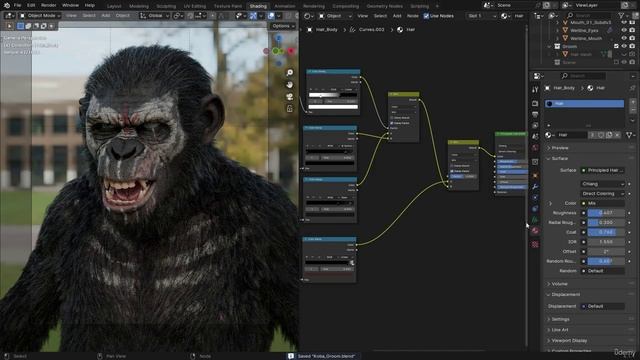
Task: Click the Hair material name field
Action: pos(571,135)
